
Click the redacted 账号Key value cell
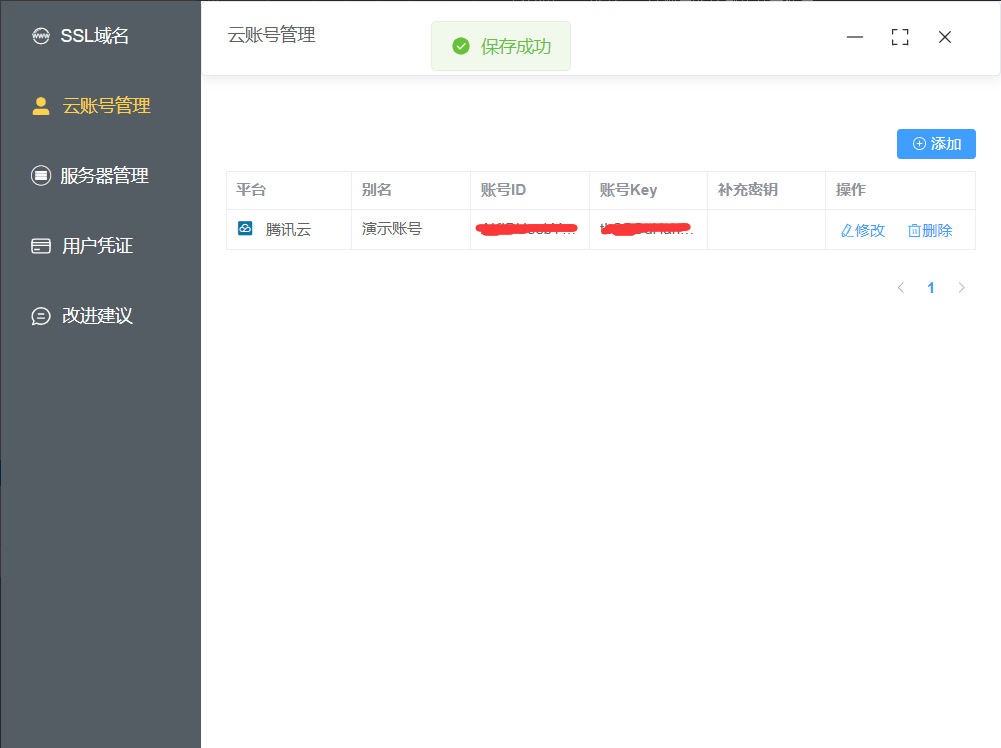point(647,229)
